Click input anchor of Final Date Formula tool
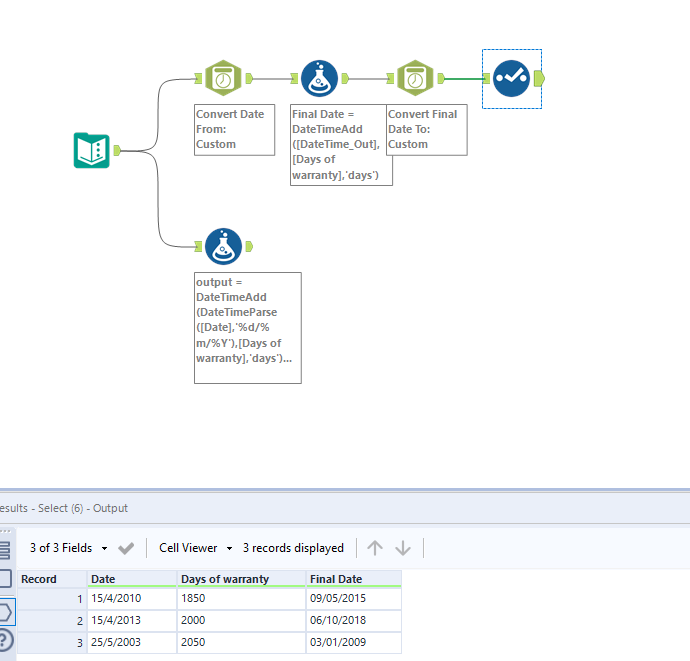The width and height of the screenshot is (690, 661). [x=294, y=78]
